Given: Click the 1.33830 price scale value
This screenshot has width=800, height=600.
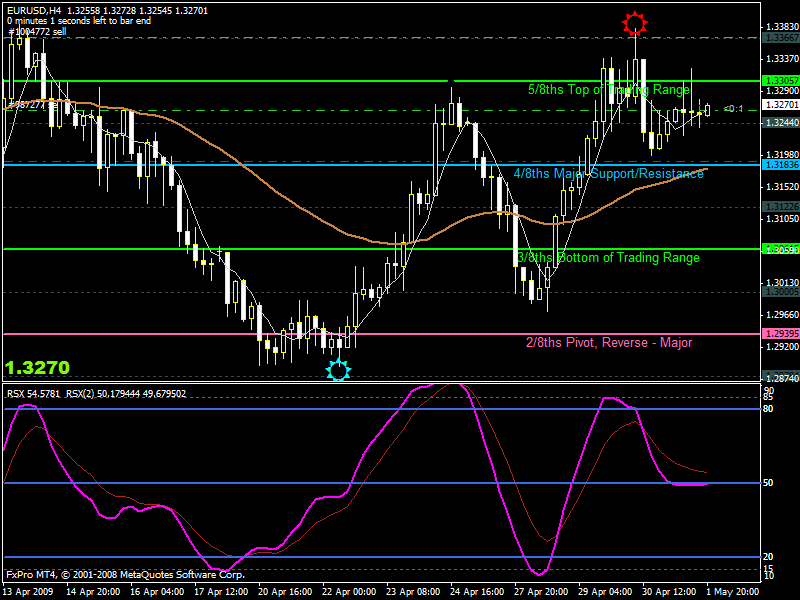Looking at the screenshot, I should [x=782, y=27].
